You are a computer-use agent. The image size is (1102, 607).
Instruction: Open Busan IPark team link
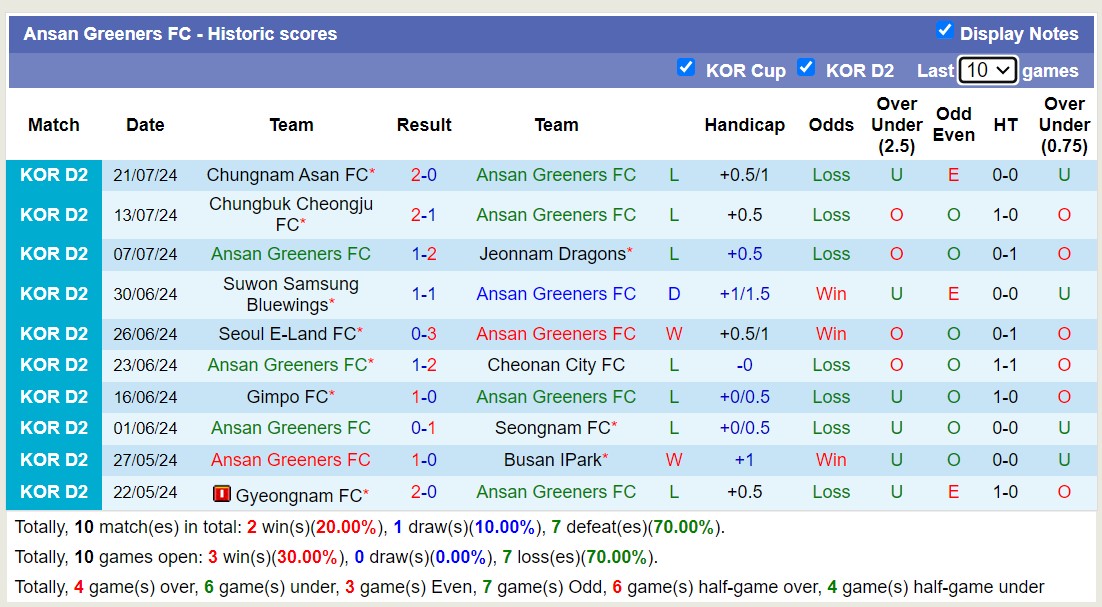click(x=552, y=460)
